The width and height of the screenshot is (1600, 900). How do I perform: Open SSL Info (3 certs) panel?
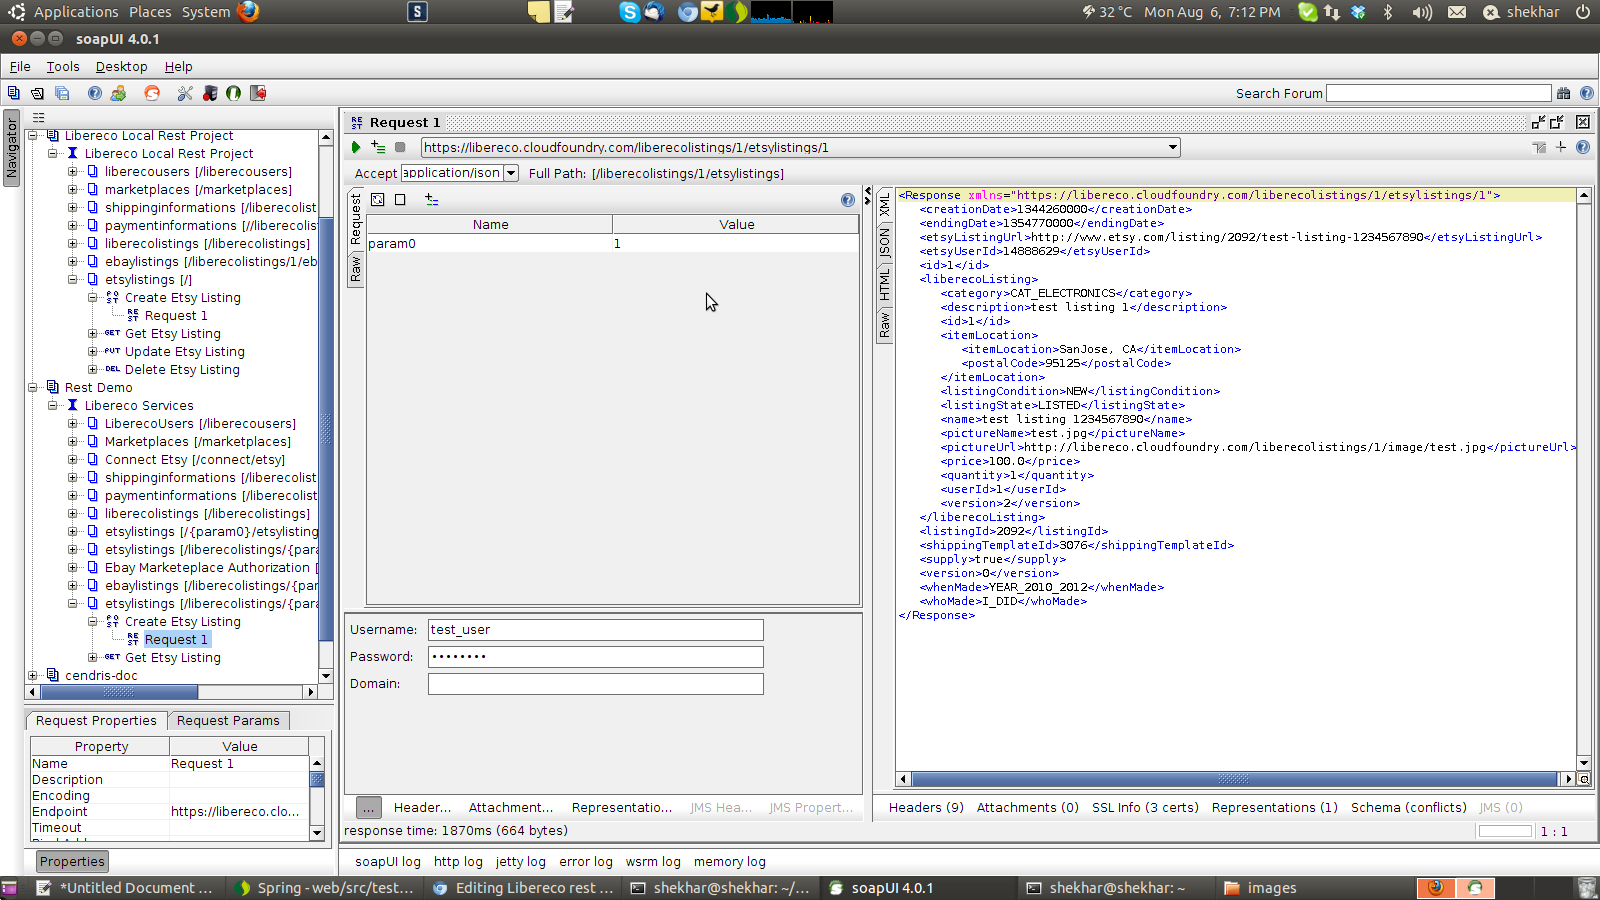click(x=1145, y=807)
